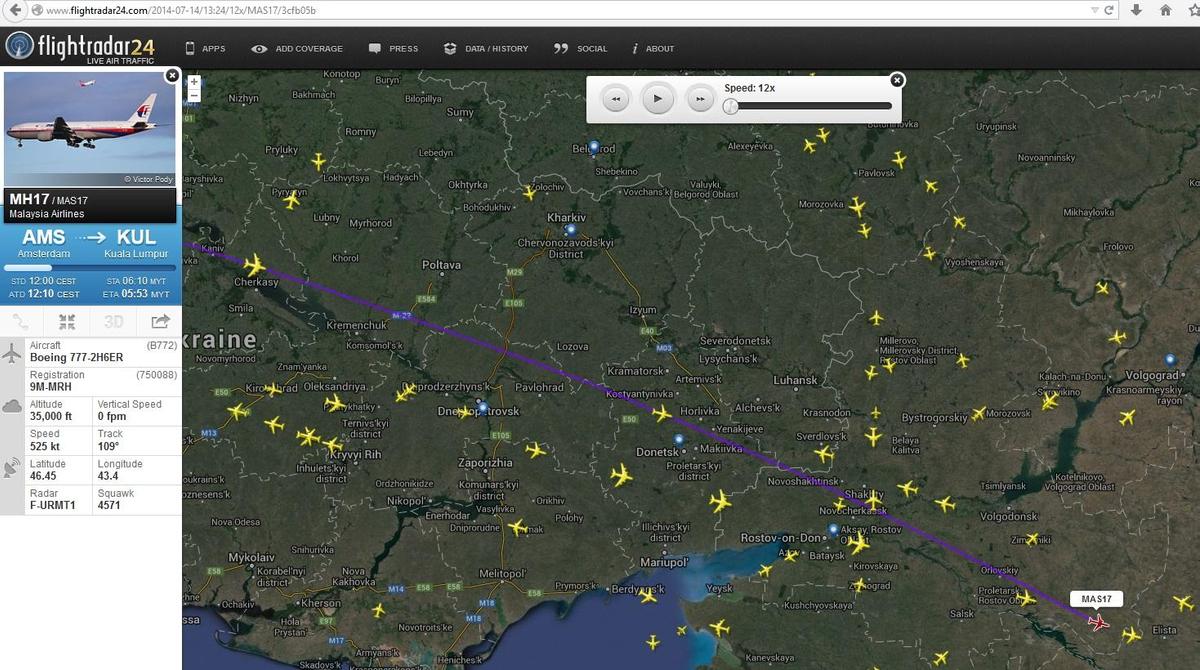Click the radar value F-URMT1
The height and width of the screenshot is (670, 1200).
click(x=53, y=506)
